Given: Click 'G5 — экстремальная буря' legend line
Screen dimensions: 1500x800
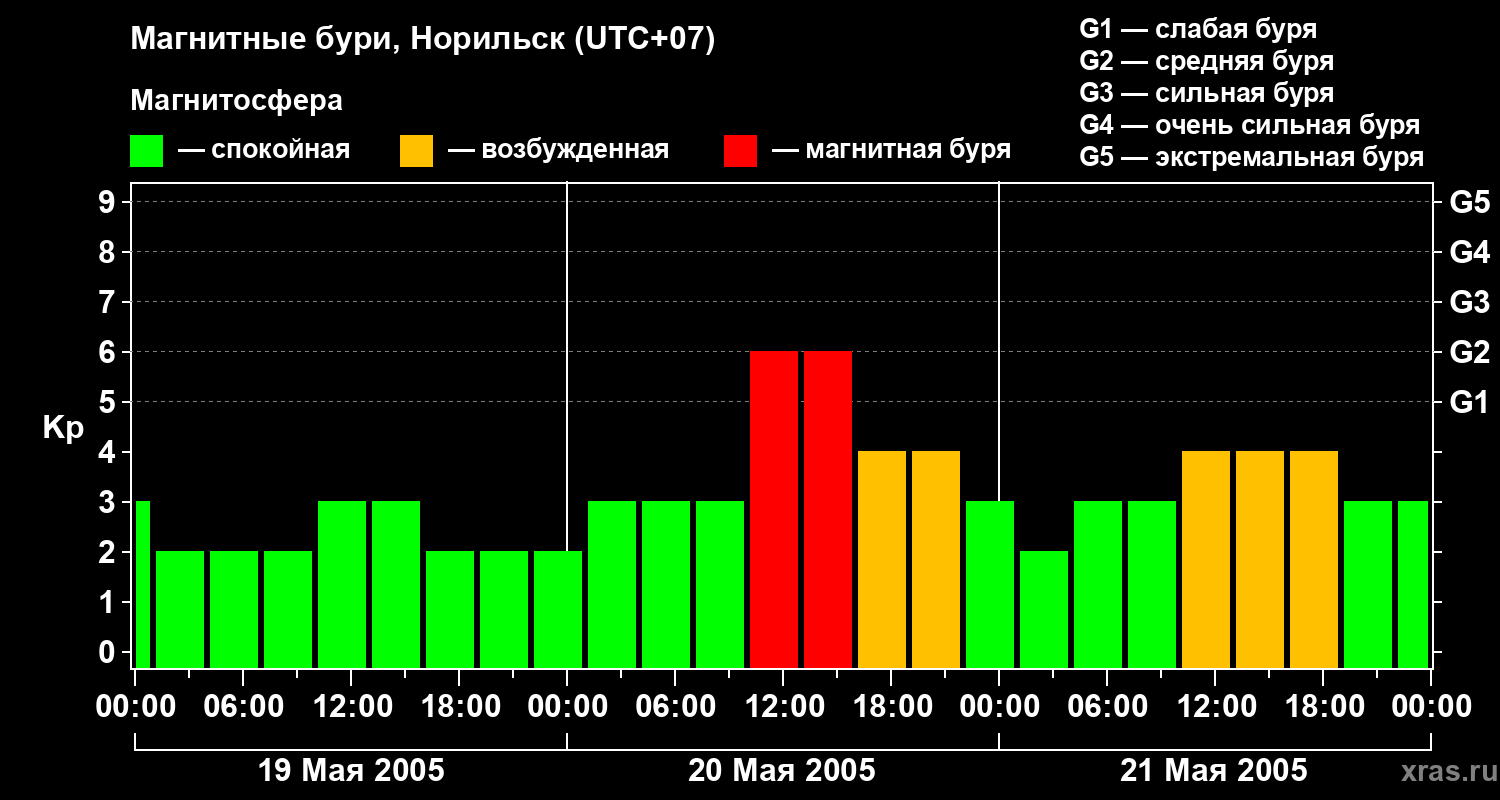Looking at the screenshot, I should (1252, 157).
